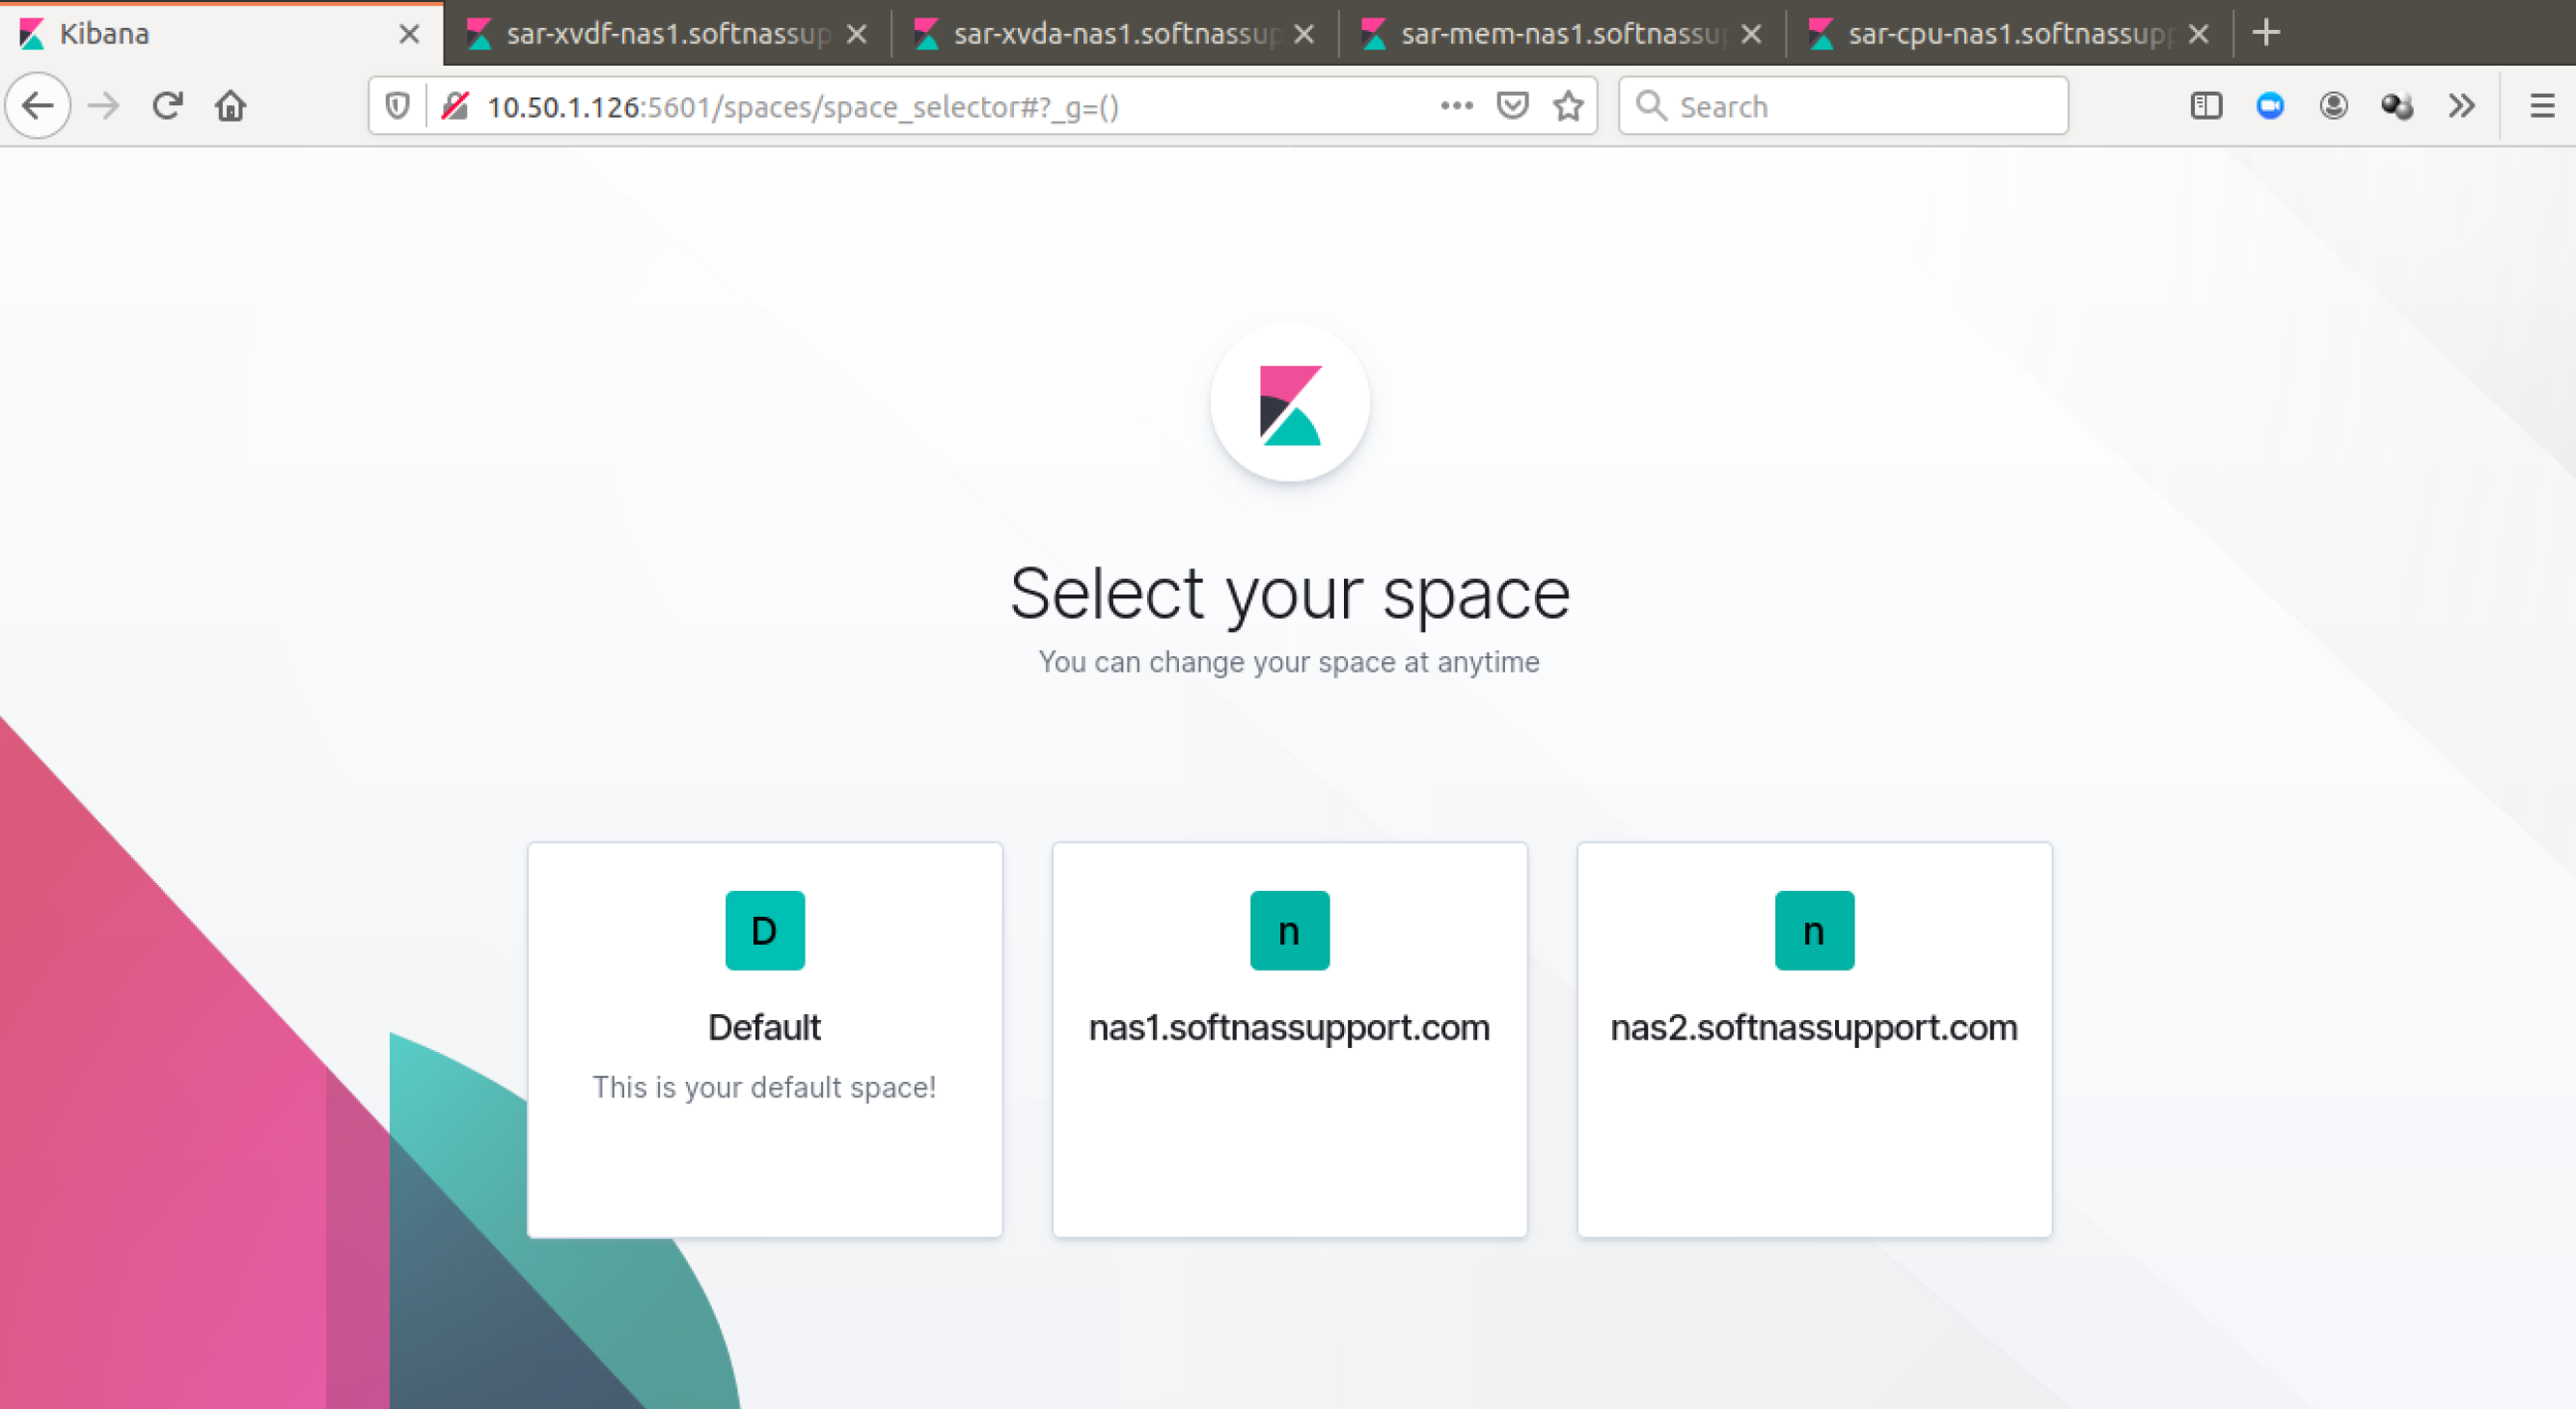Click the Back arrow button

click(x=38, y=106)
